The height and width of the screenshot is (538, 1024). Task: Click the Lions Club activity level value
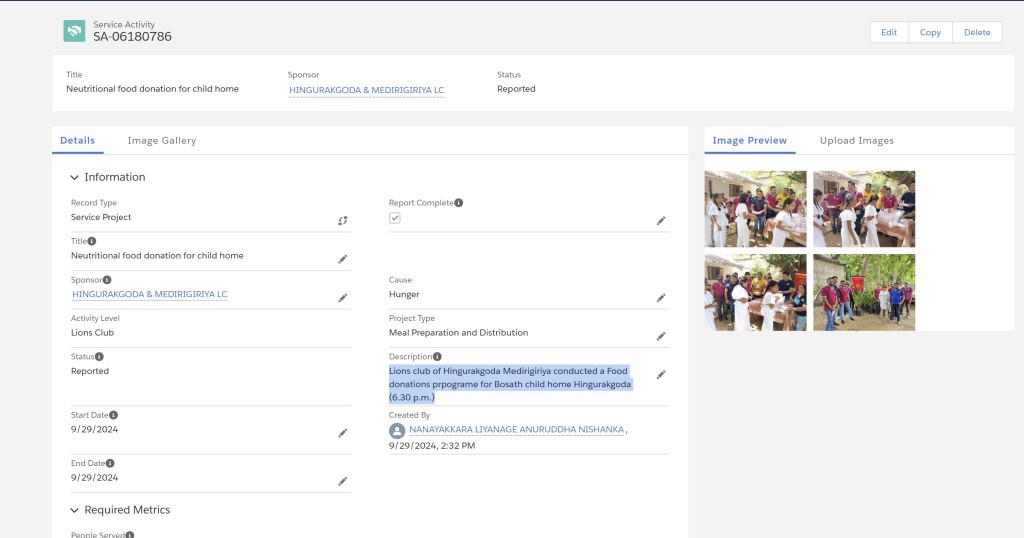tap(92, 333)
